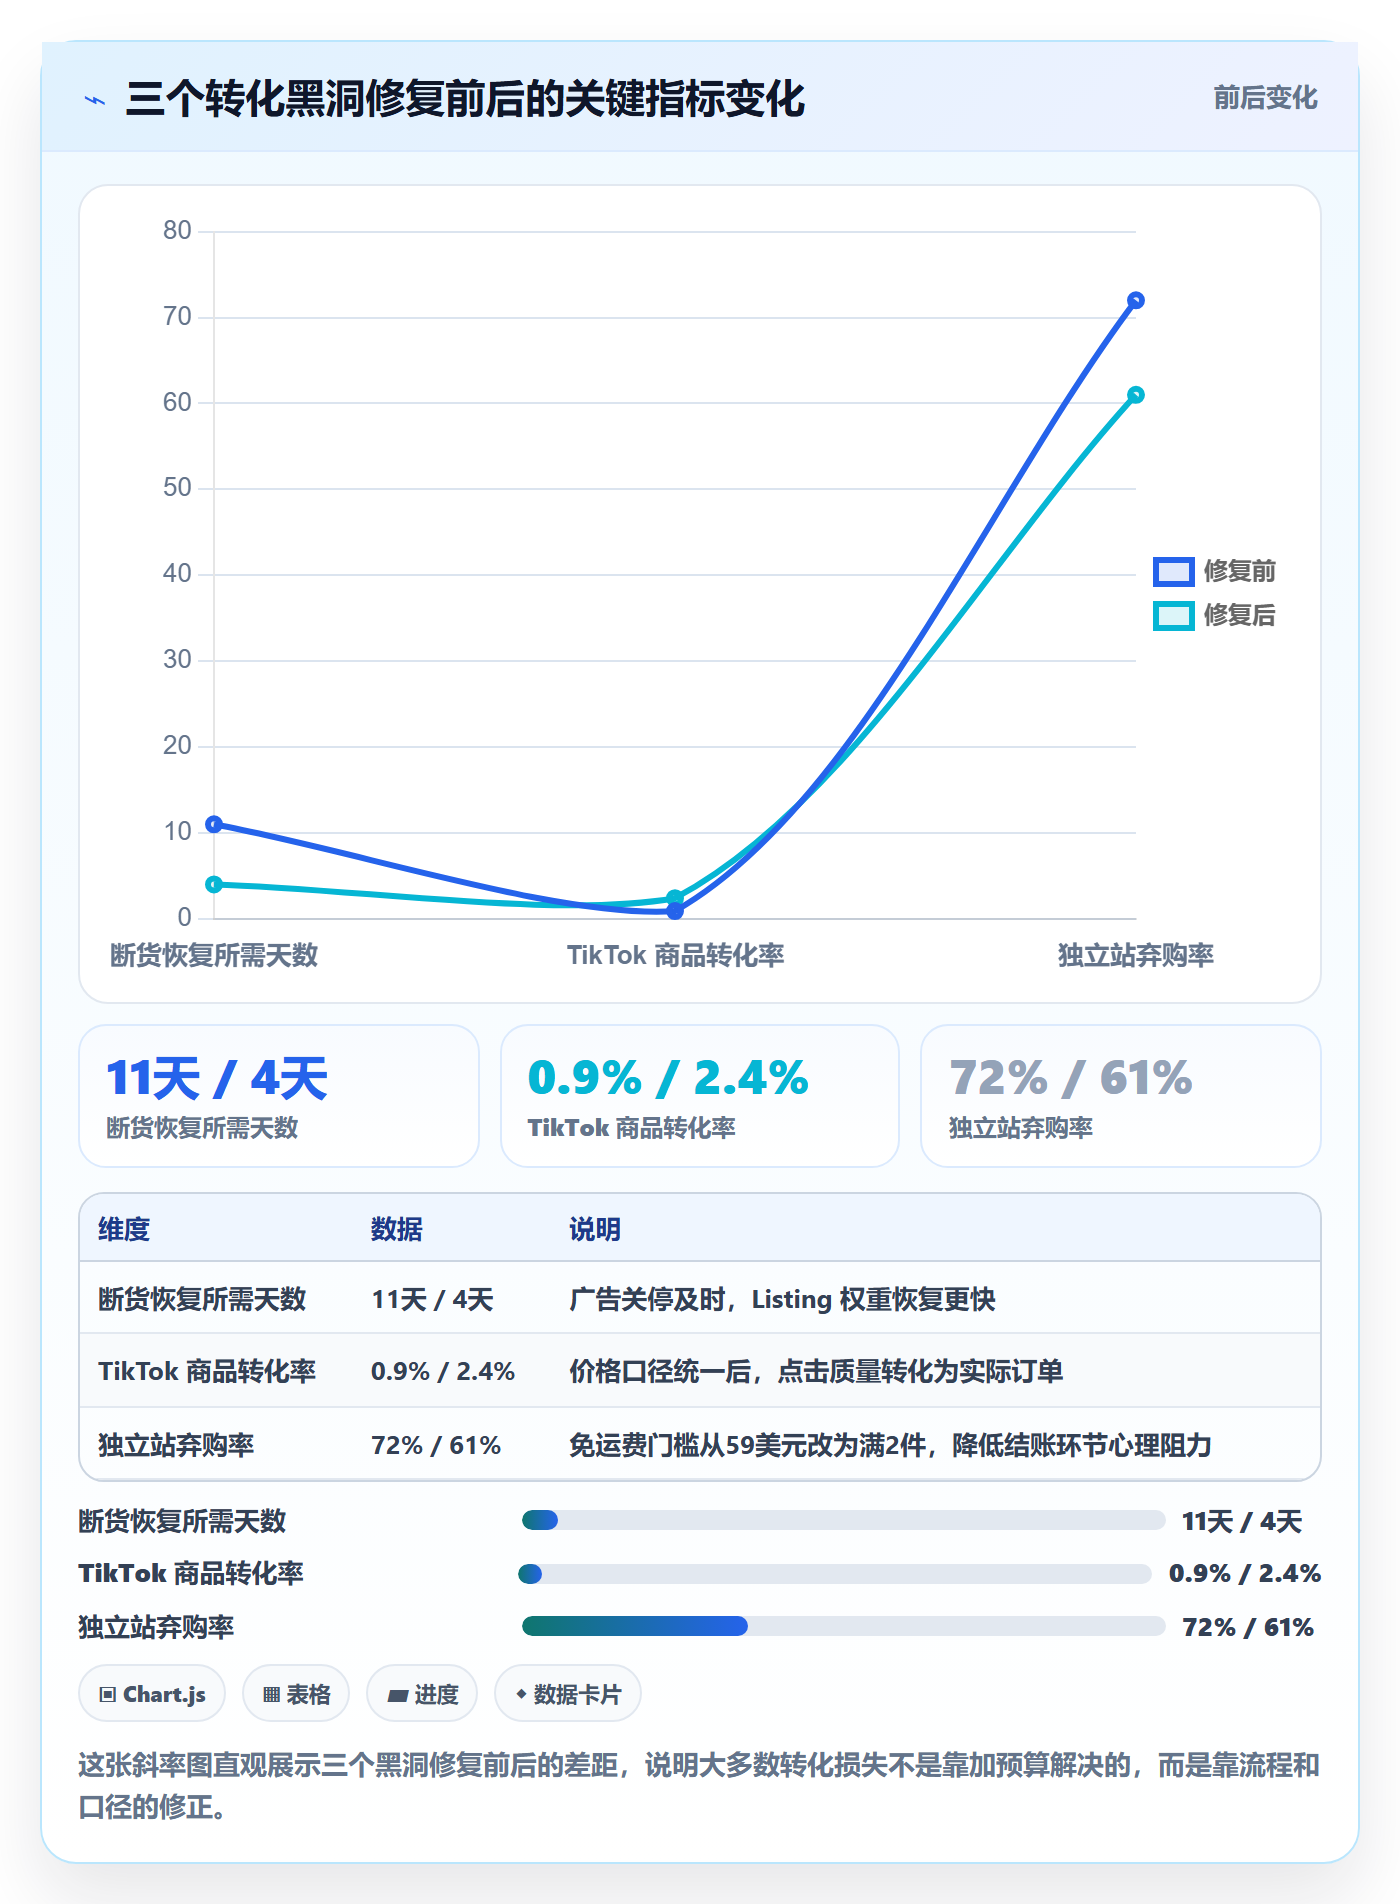
Task: Click the 修复后 legend label text
Action: [x=1240, y=616]
